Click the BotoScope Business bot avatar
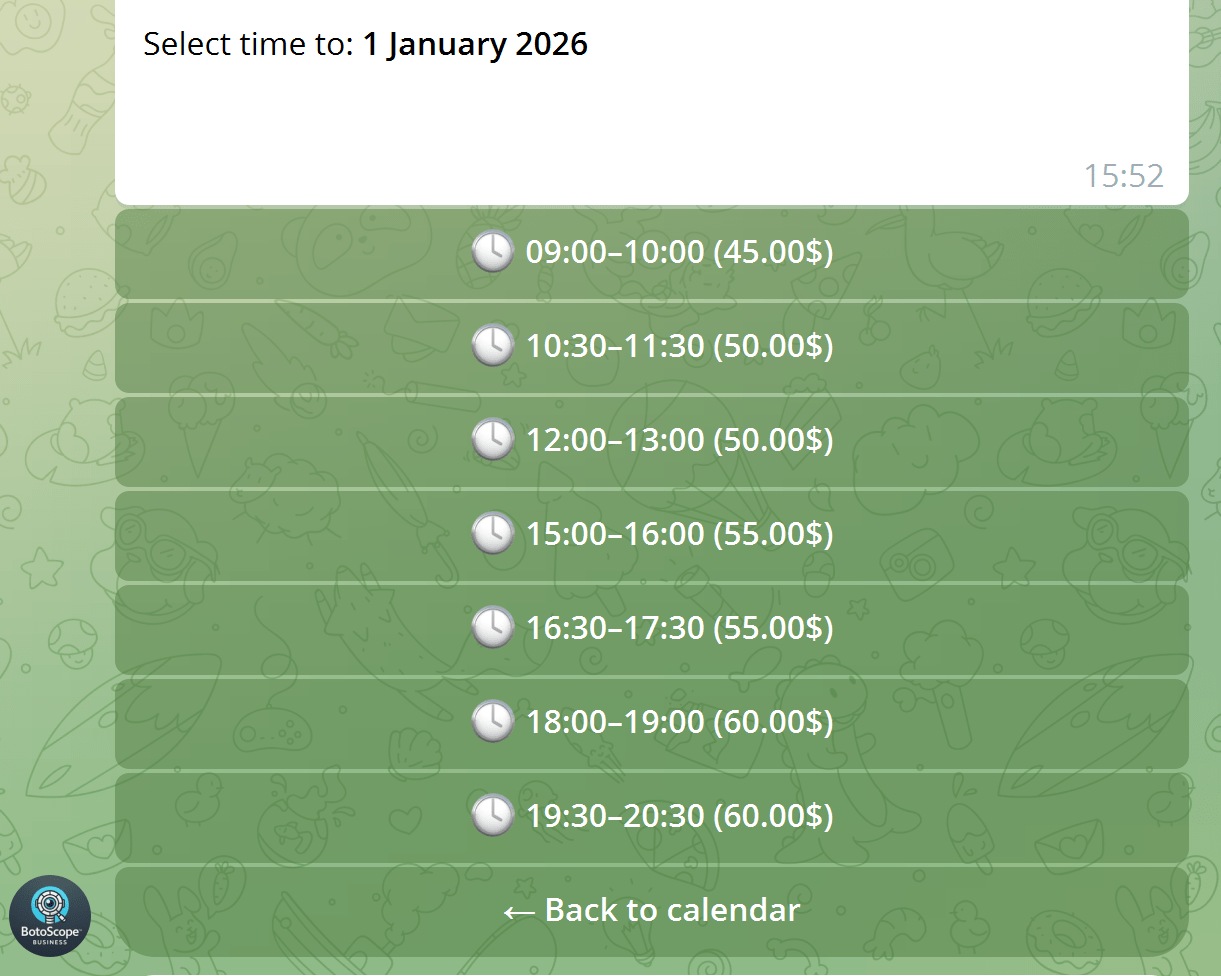 [50, 916]
